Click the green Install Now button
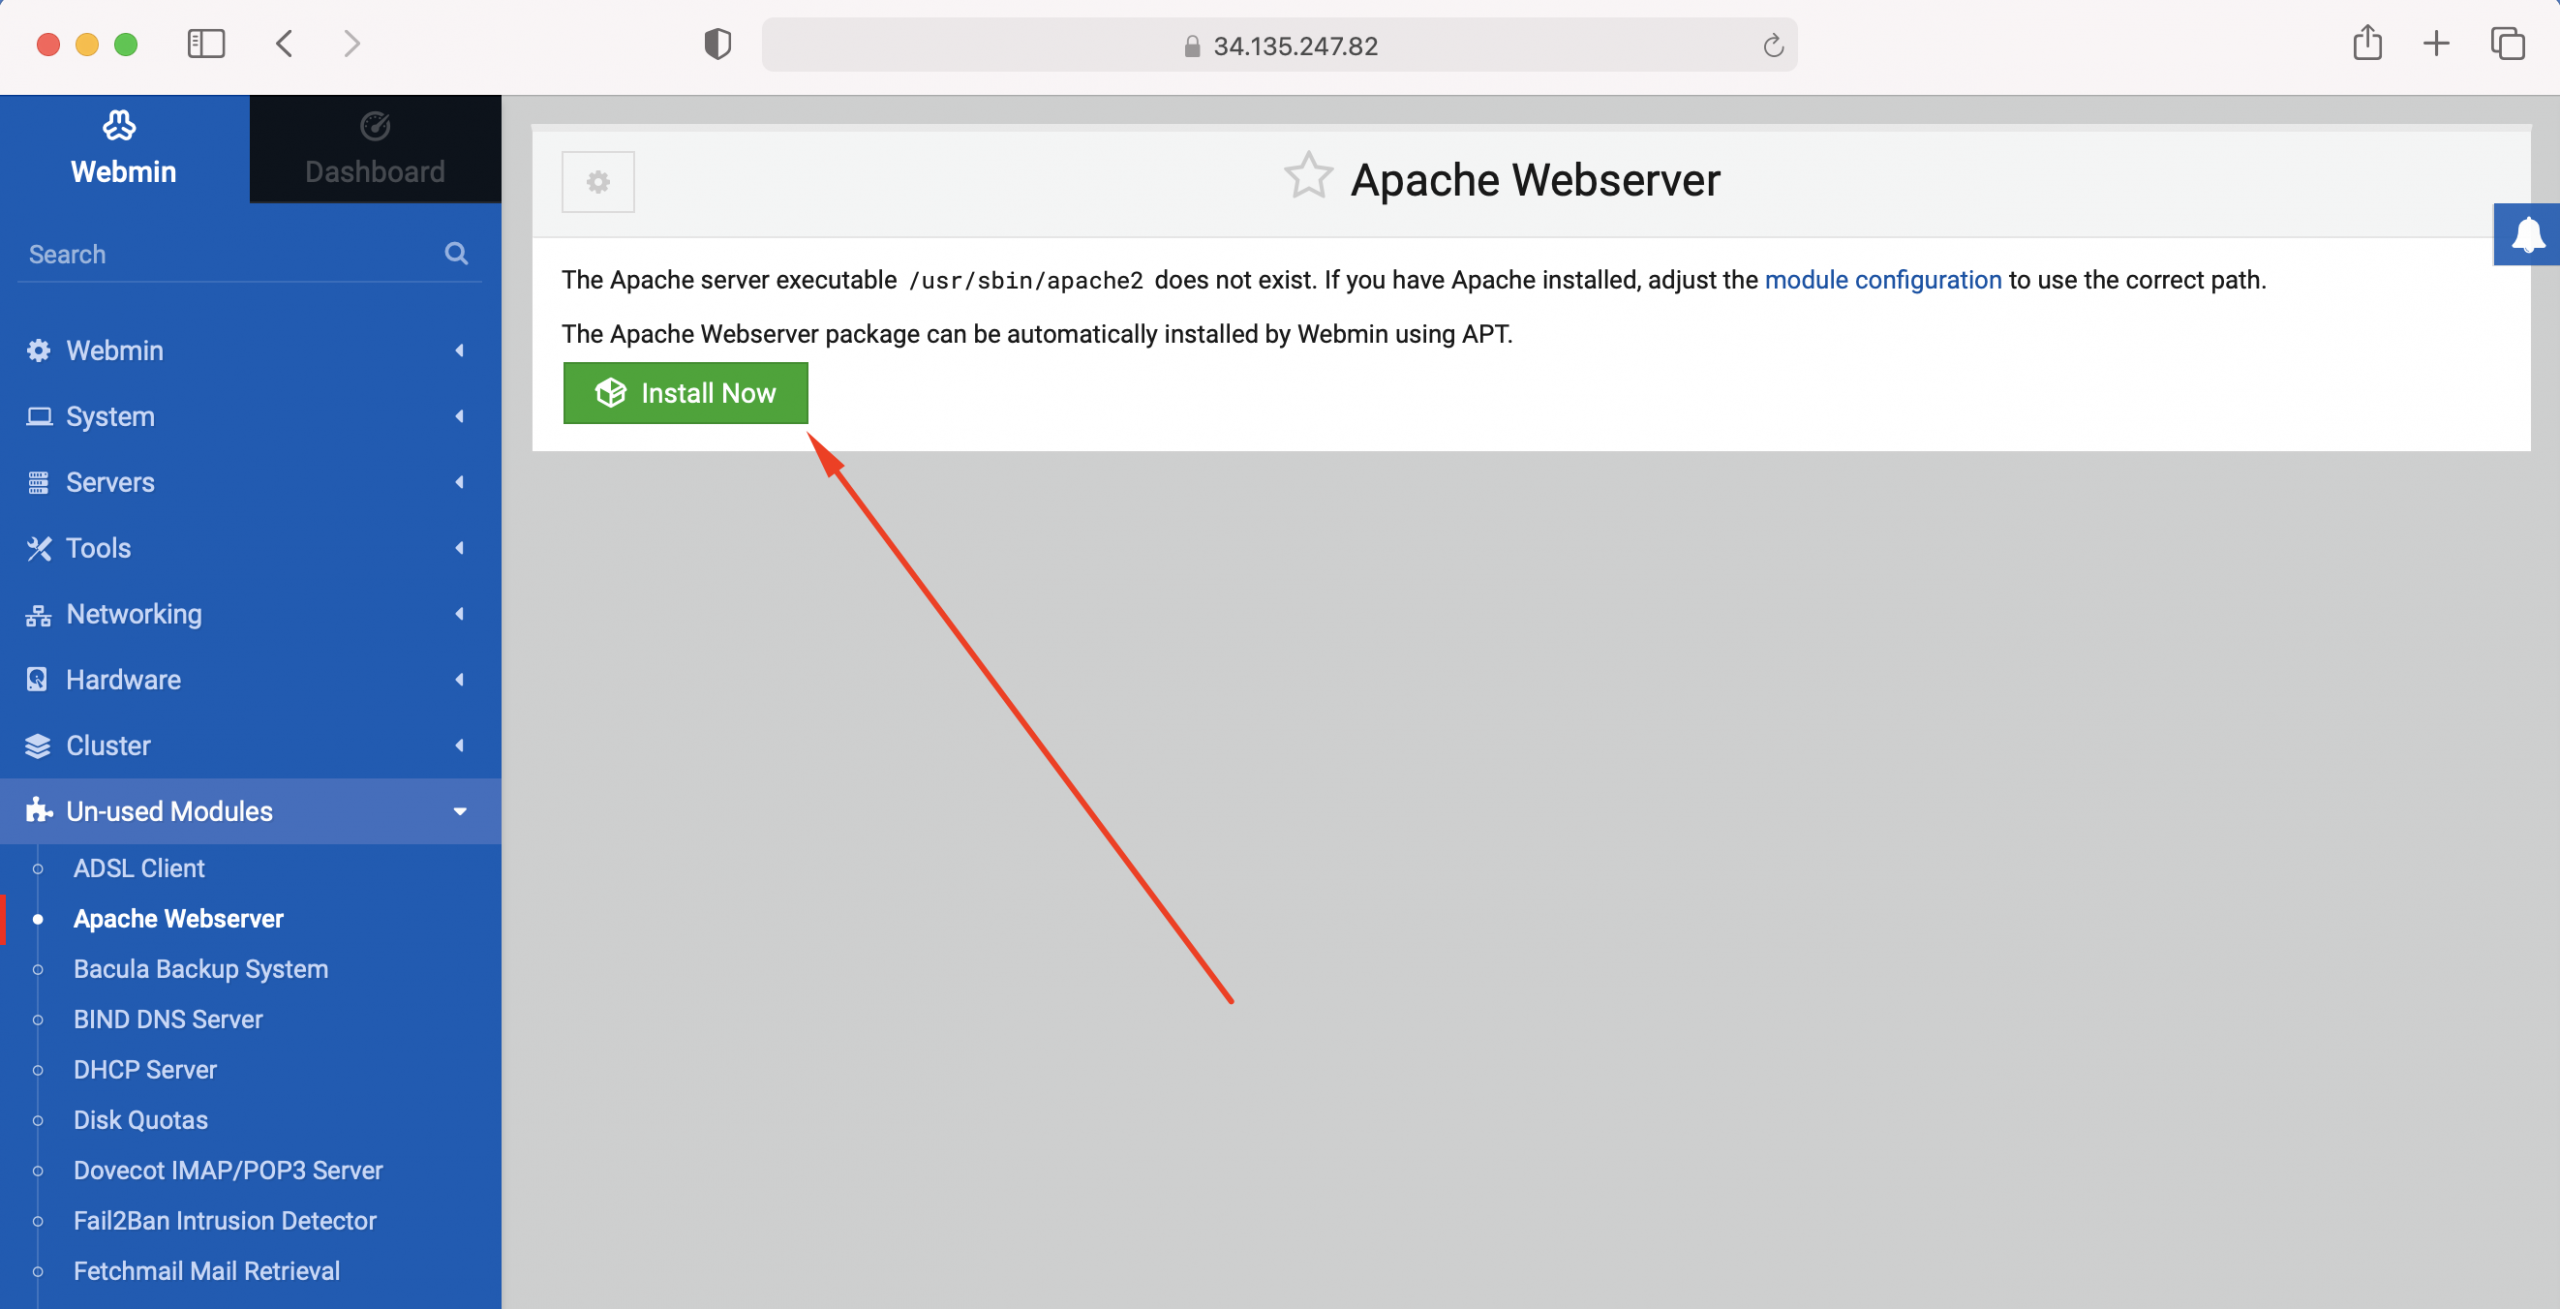This screenshot has height=1309, width=2560. click(x=685, y=393)
